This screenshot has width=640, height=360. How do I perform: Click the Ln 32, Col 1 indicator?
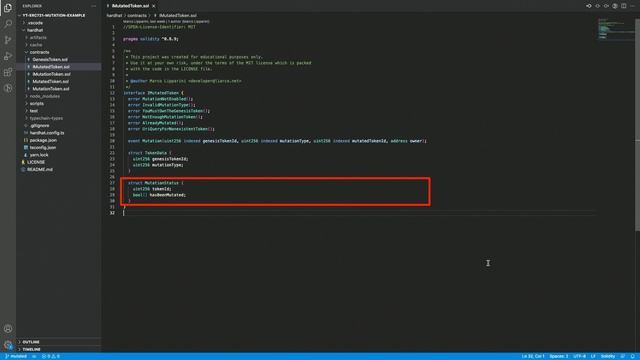click(533, 356)
